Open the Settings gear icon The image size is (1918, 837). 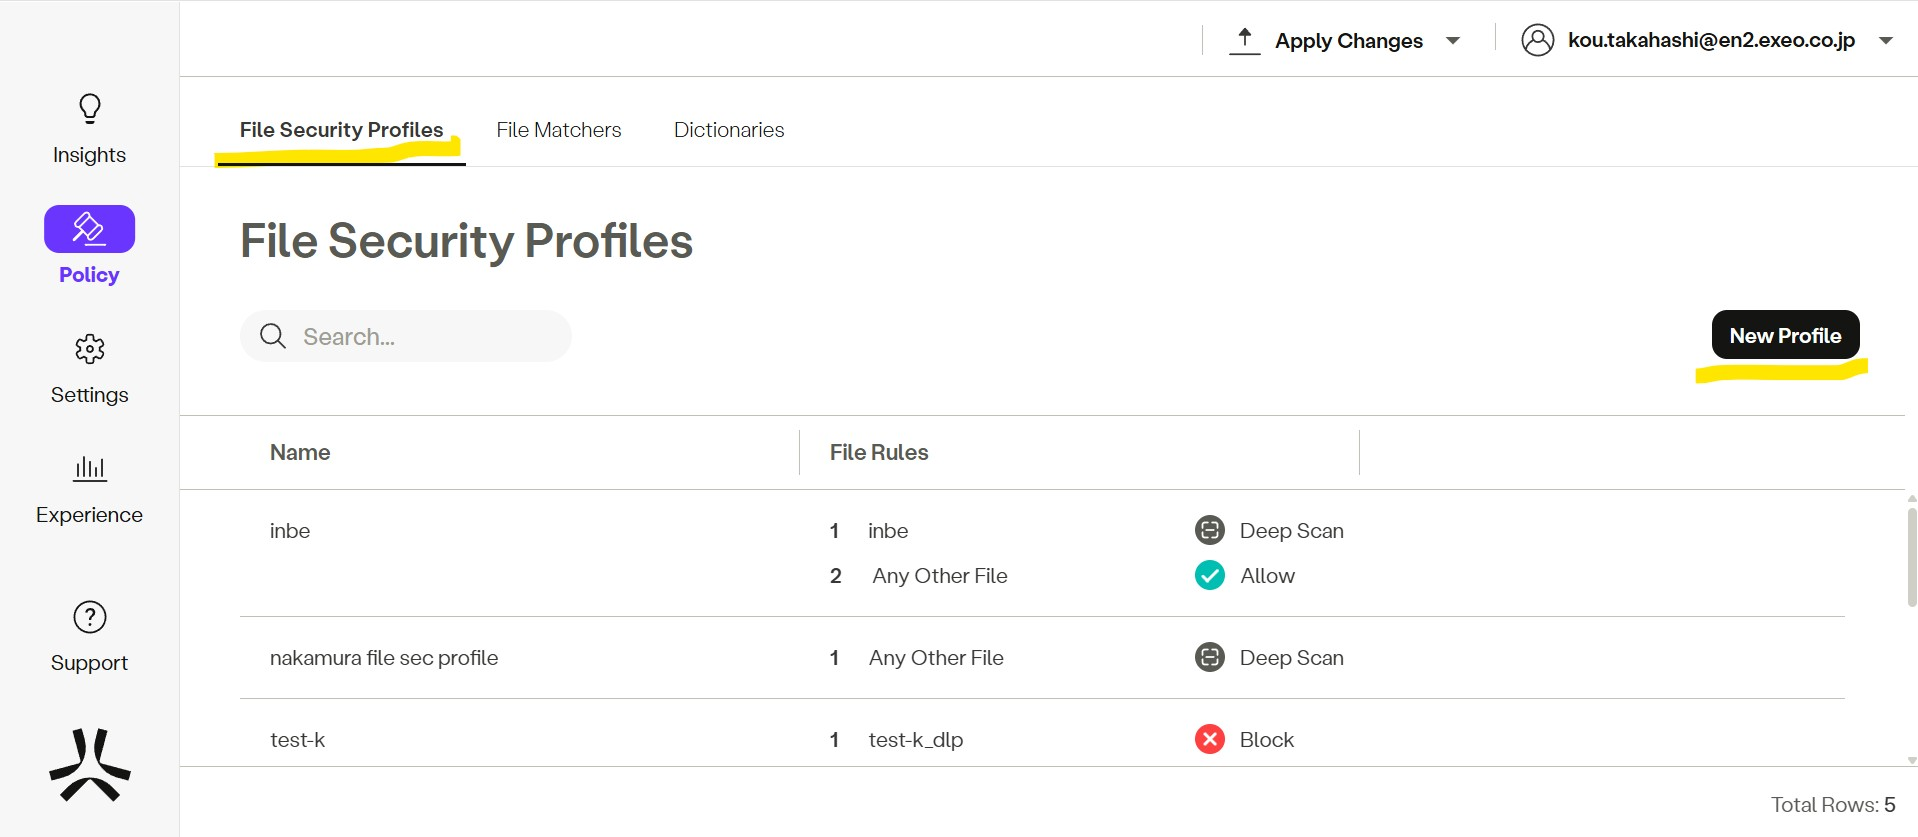point(89,349)
